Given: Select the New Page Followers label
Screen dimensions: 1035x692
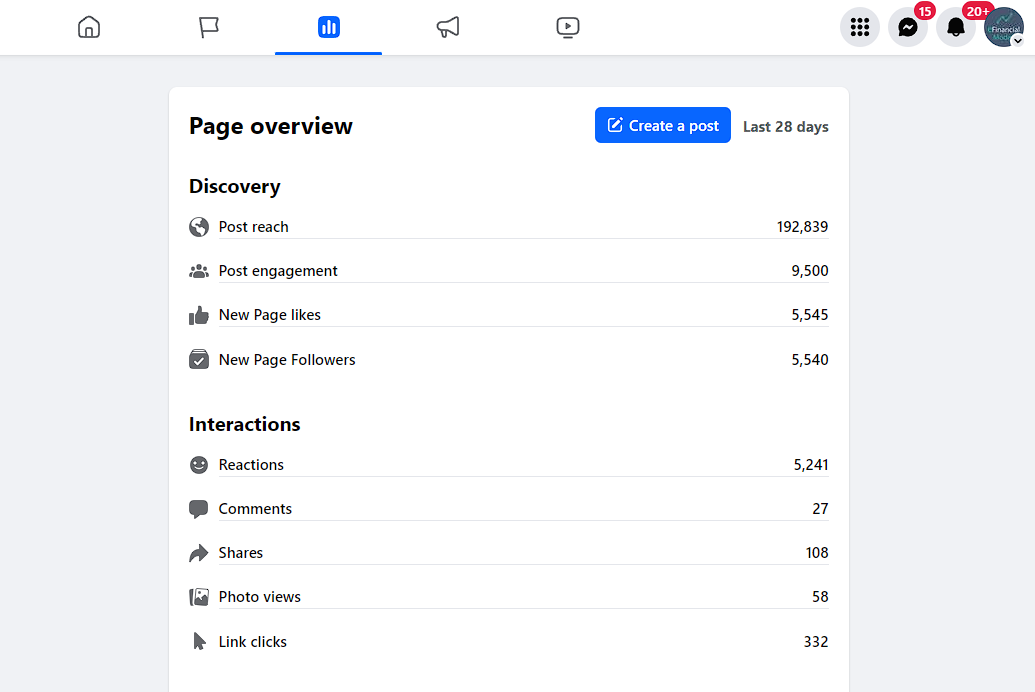Looking at the screenshot, I should [287, 360].
